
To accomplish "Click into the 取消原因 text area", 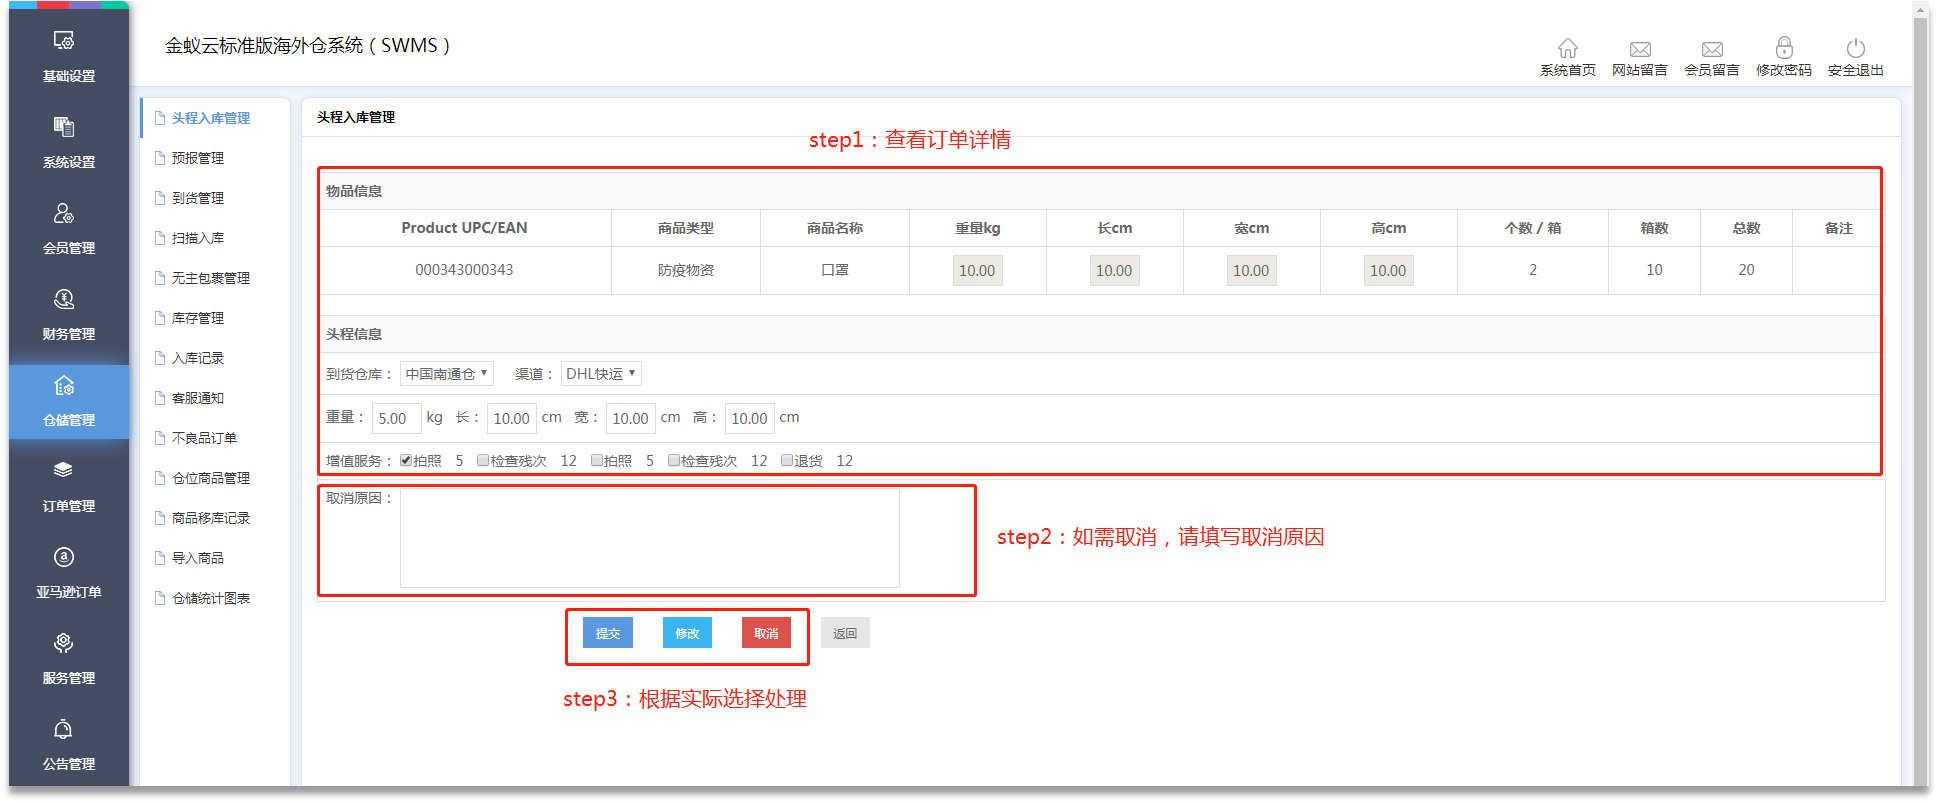I will pyautogui.click(x=649, y=538).
